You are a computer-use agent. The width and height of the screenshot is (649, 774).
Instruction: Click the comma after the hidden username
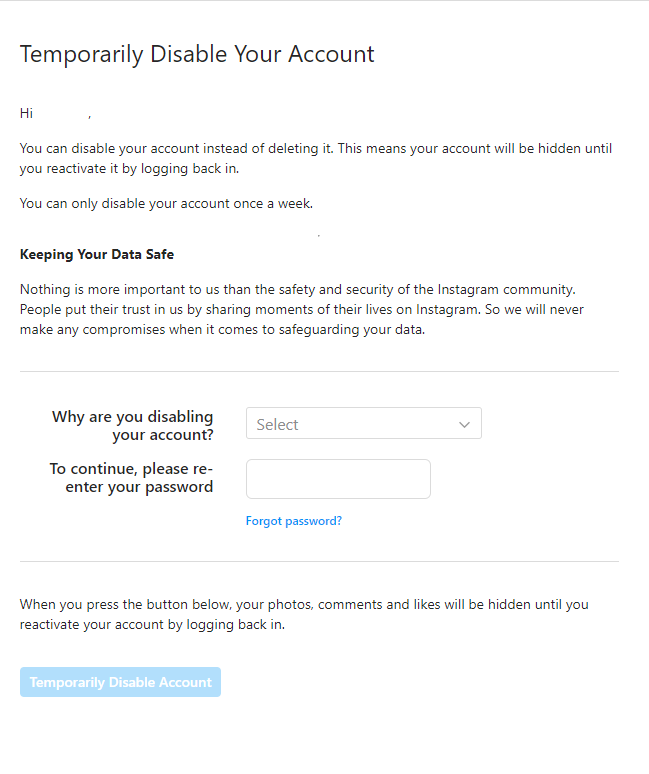[89, 116]
